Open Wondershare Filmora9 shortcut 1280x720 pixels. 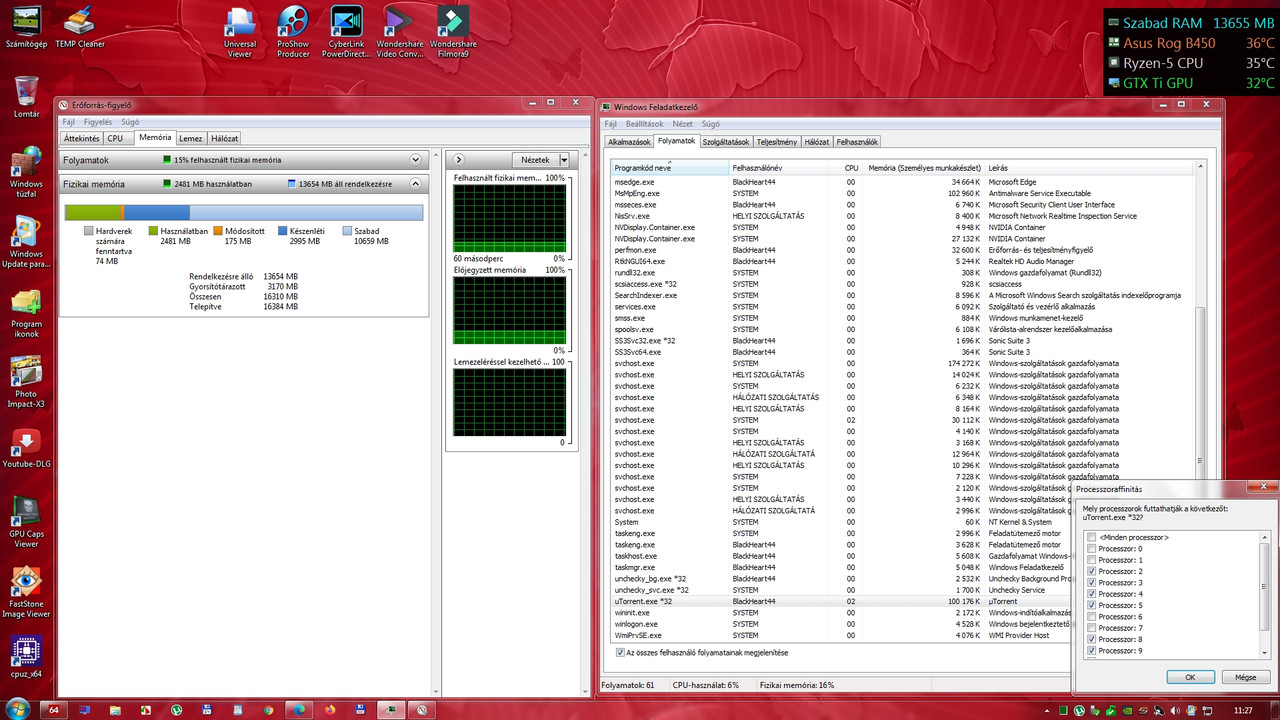453,32
